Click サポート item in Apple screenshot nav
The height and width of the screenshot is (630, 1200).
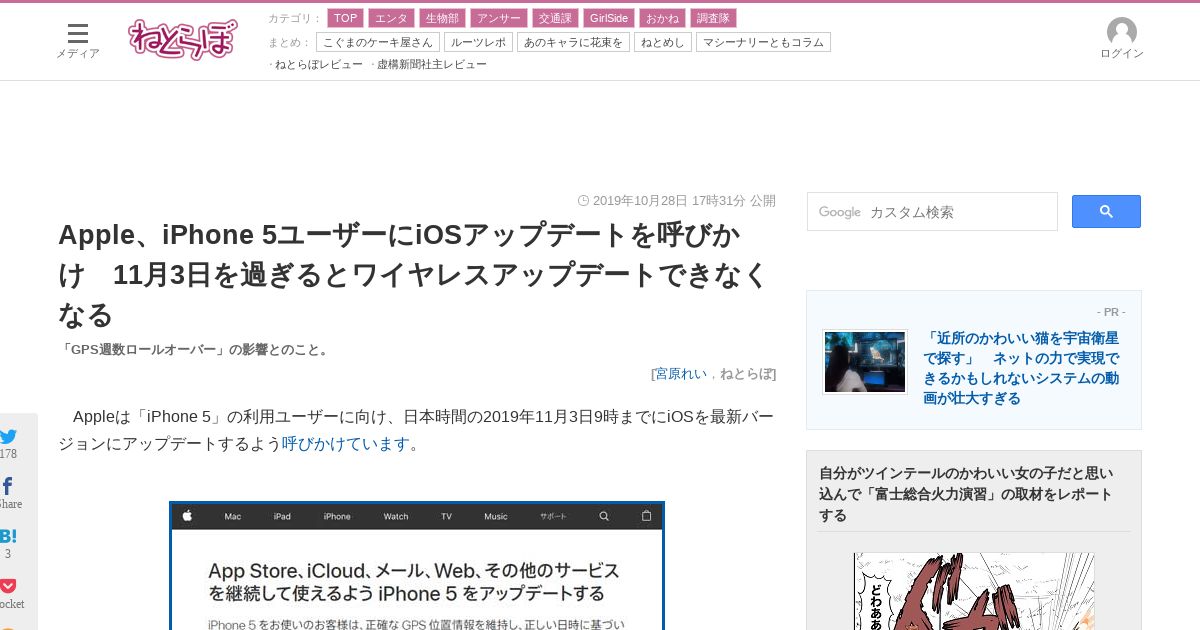click(x=553, y=517)
